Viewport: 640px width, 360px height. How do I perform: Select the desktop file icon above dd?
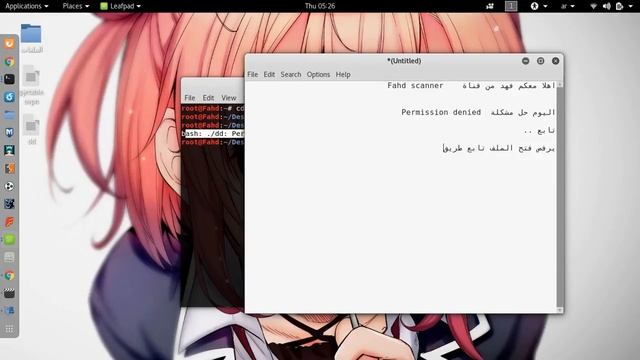tap(31, 76)
